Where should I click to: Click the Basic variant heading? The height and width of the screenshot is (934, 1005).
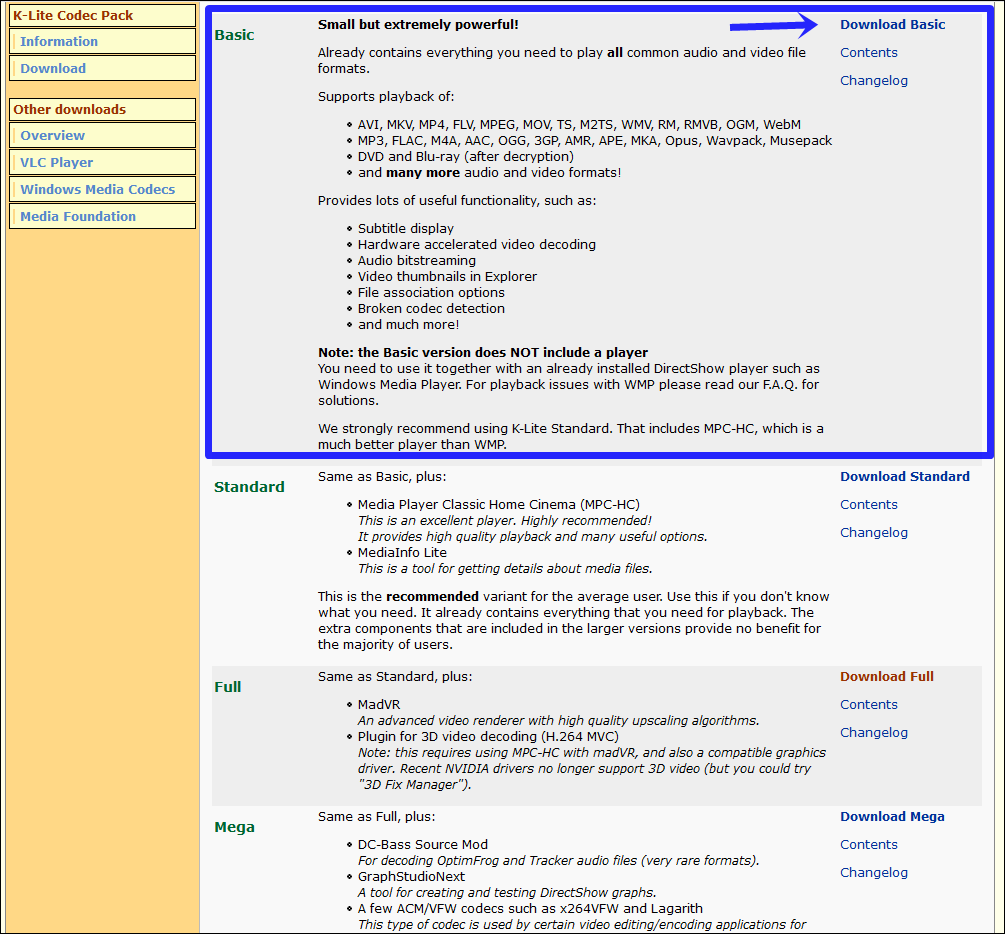click(234, 35)
